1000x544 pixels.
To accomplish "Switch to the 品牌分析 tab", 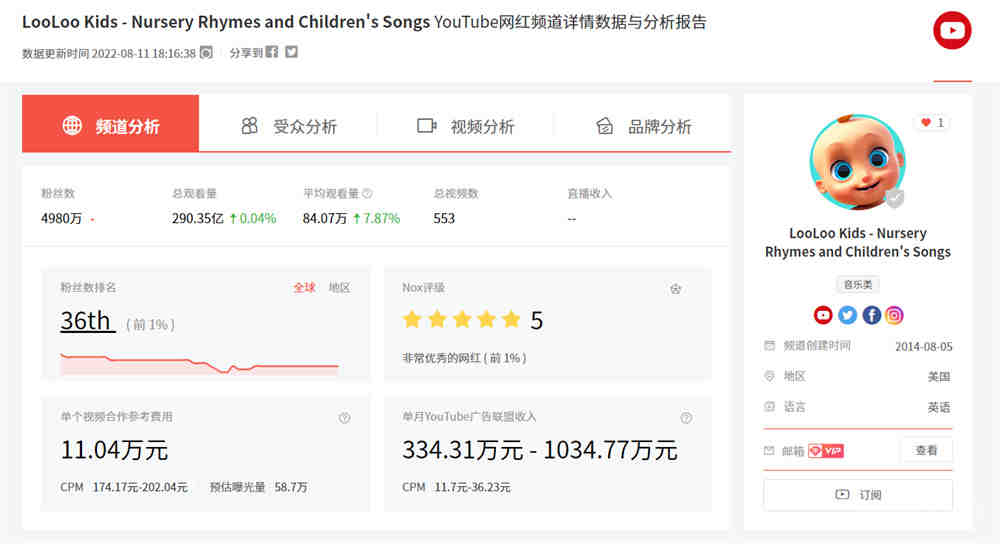I will point(643,126).
